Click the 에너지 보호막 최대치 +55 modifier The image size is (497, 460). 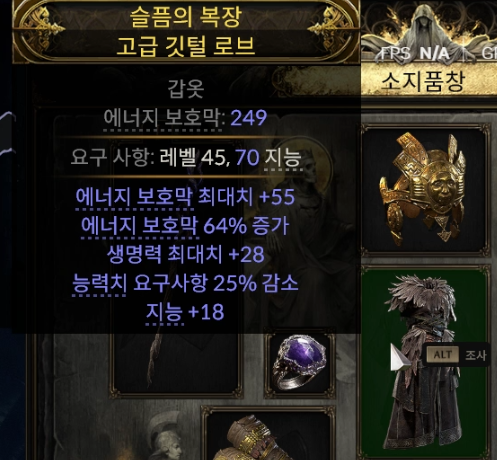(185, 197)
